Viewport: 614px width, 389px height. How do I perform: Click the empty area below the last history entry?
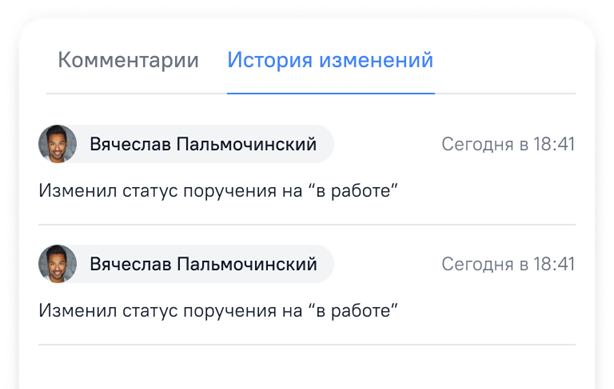pyautogui.click(x=307, y=368)
